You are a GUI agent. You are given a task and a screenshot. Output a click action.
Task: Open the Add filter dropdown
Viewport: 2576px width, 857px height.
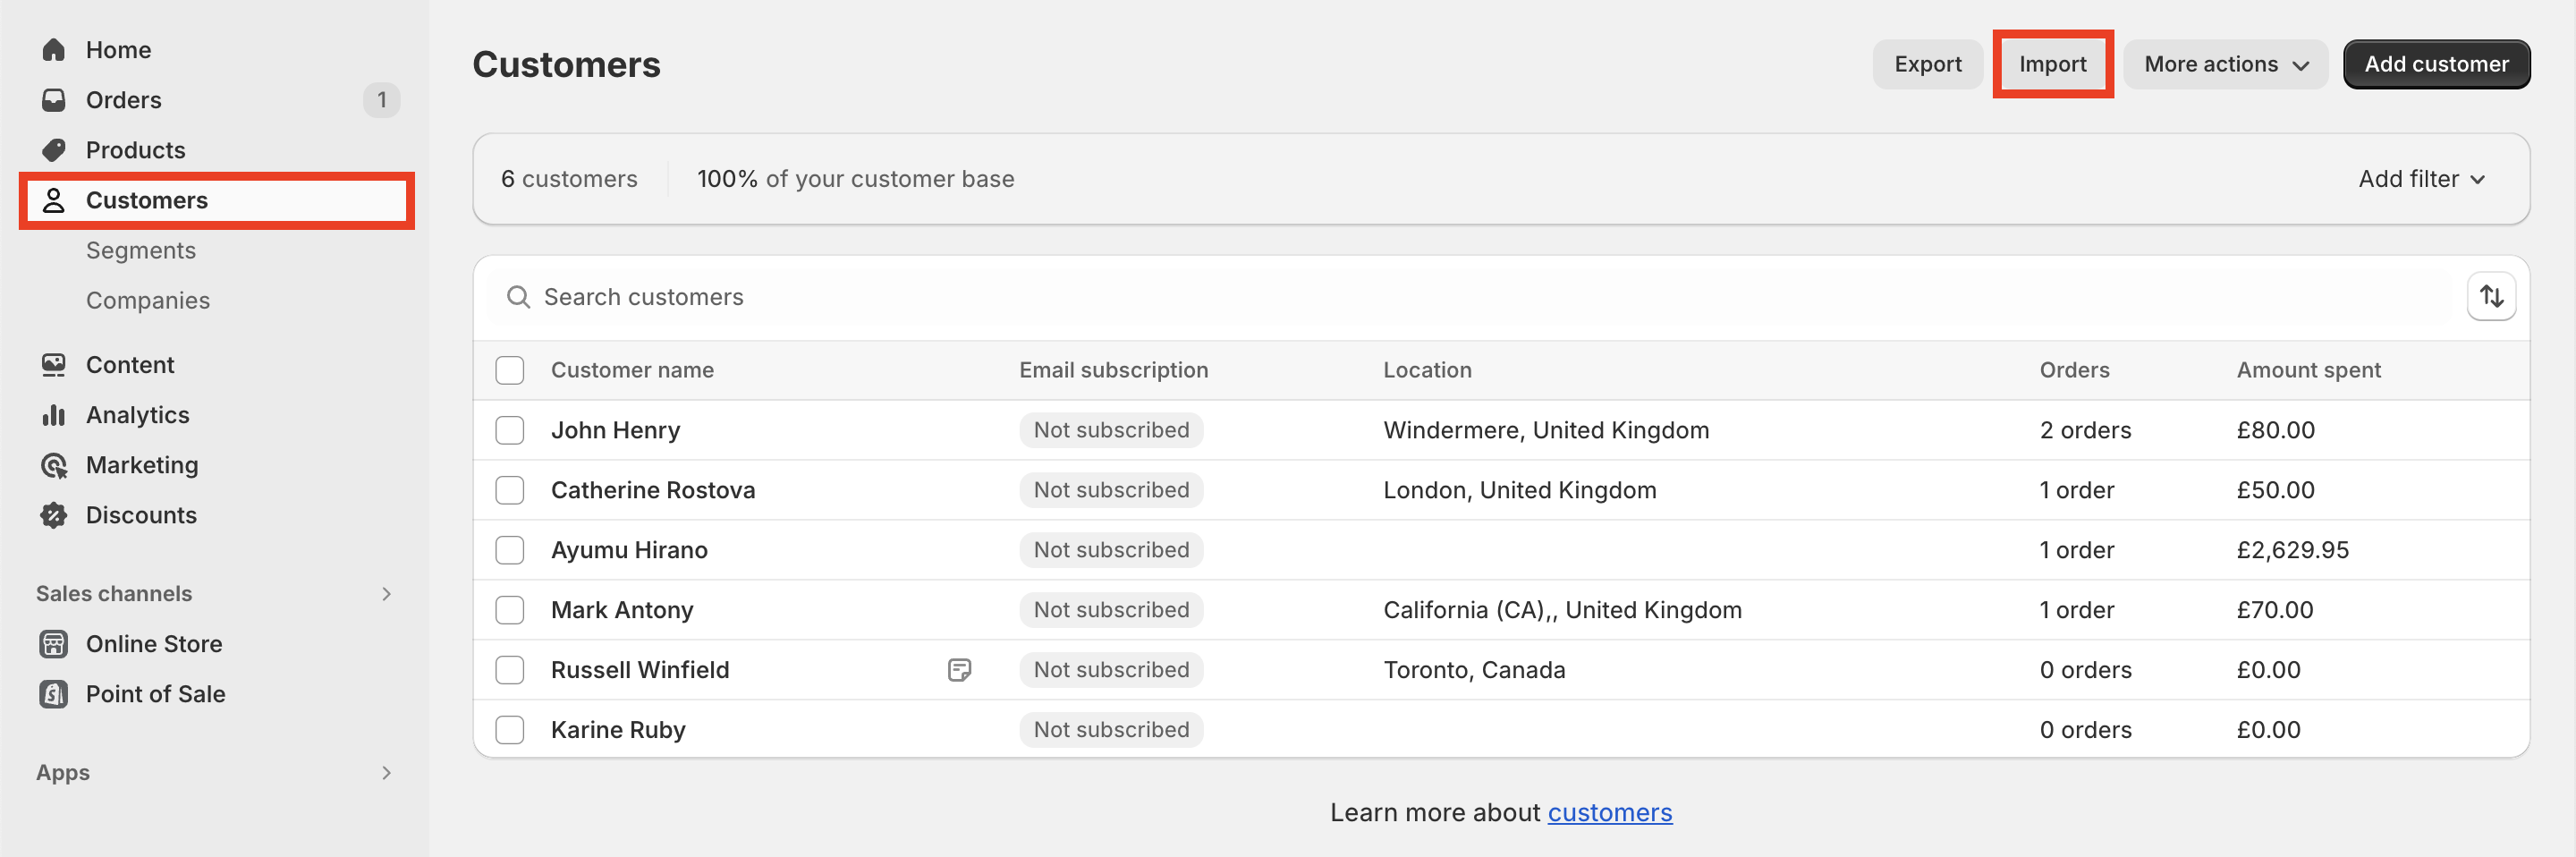[2421, 179]
